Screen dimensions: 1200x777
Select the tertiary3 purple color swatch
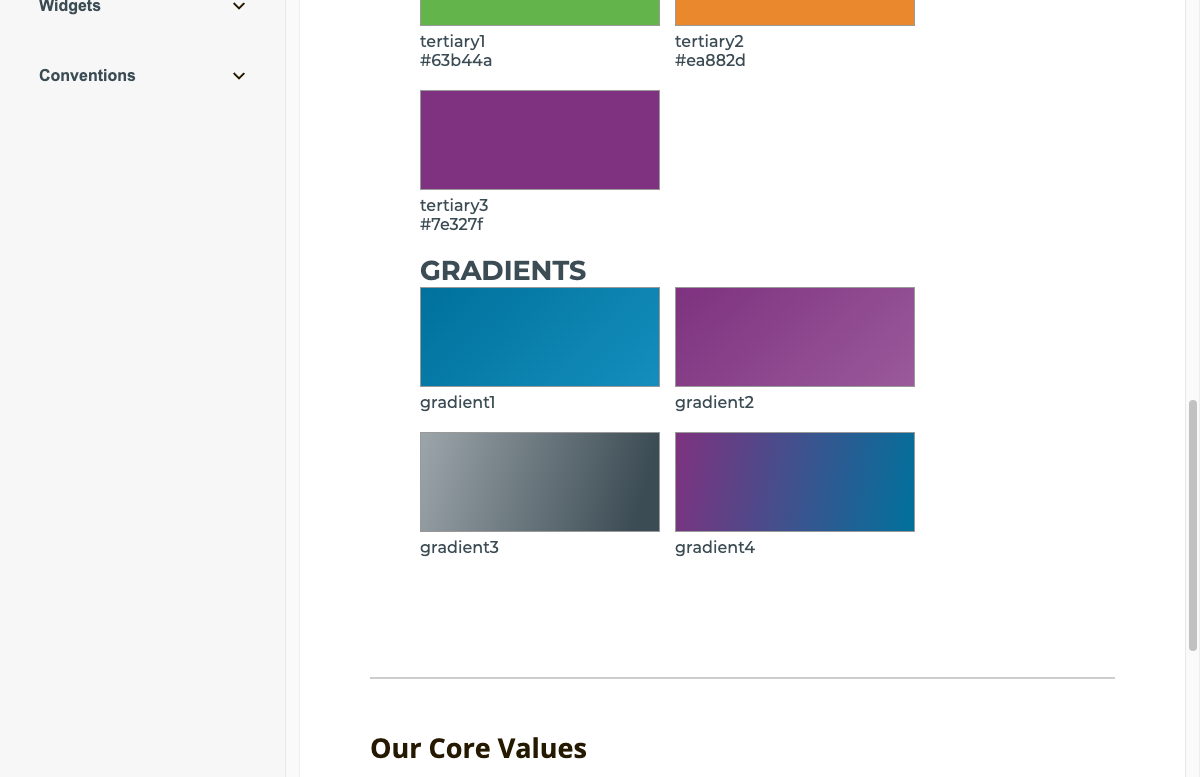[x=539, y=139]
